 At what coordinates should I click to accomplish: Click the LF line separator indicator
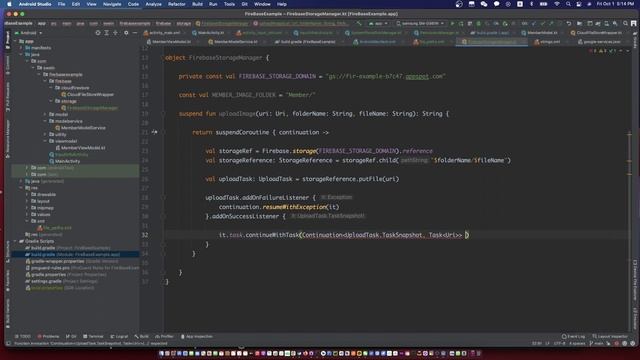click(547, 344)
